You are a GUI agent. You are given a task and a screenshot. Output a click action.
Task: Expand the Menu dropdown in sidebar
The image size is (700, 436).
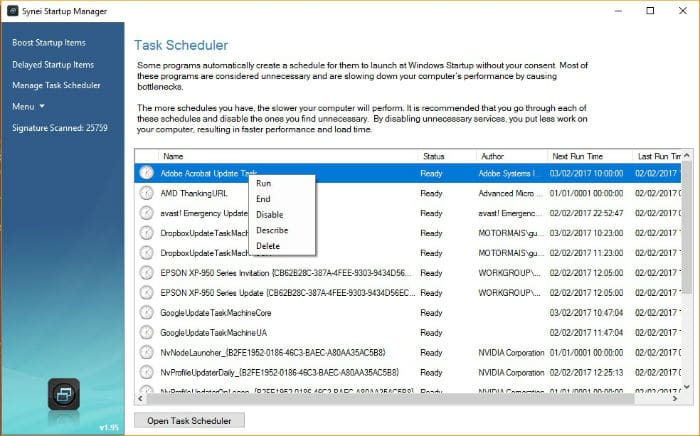pyautogui.click(x=29, y=107)
